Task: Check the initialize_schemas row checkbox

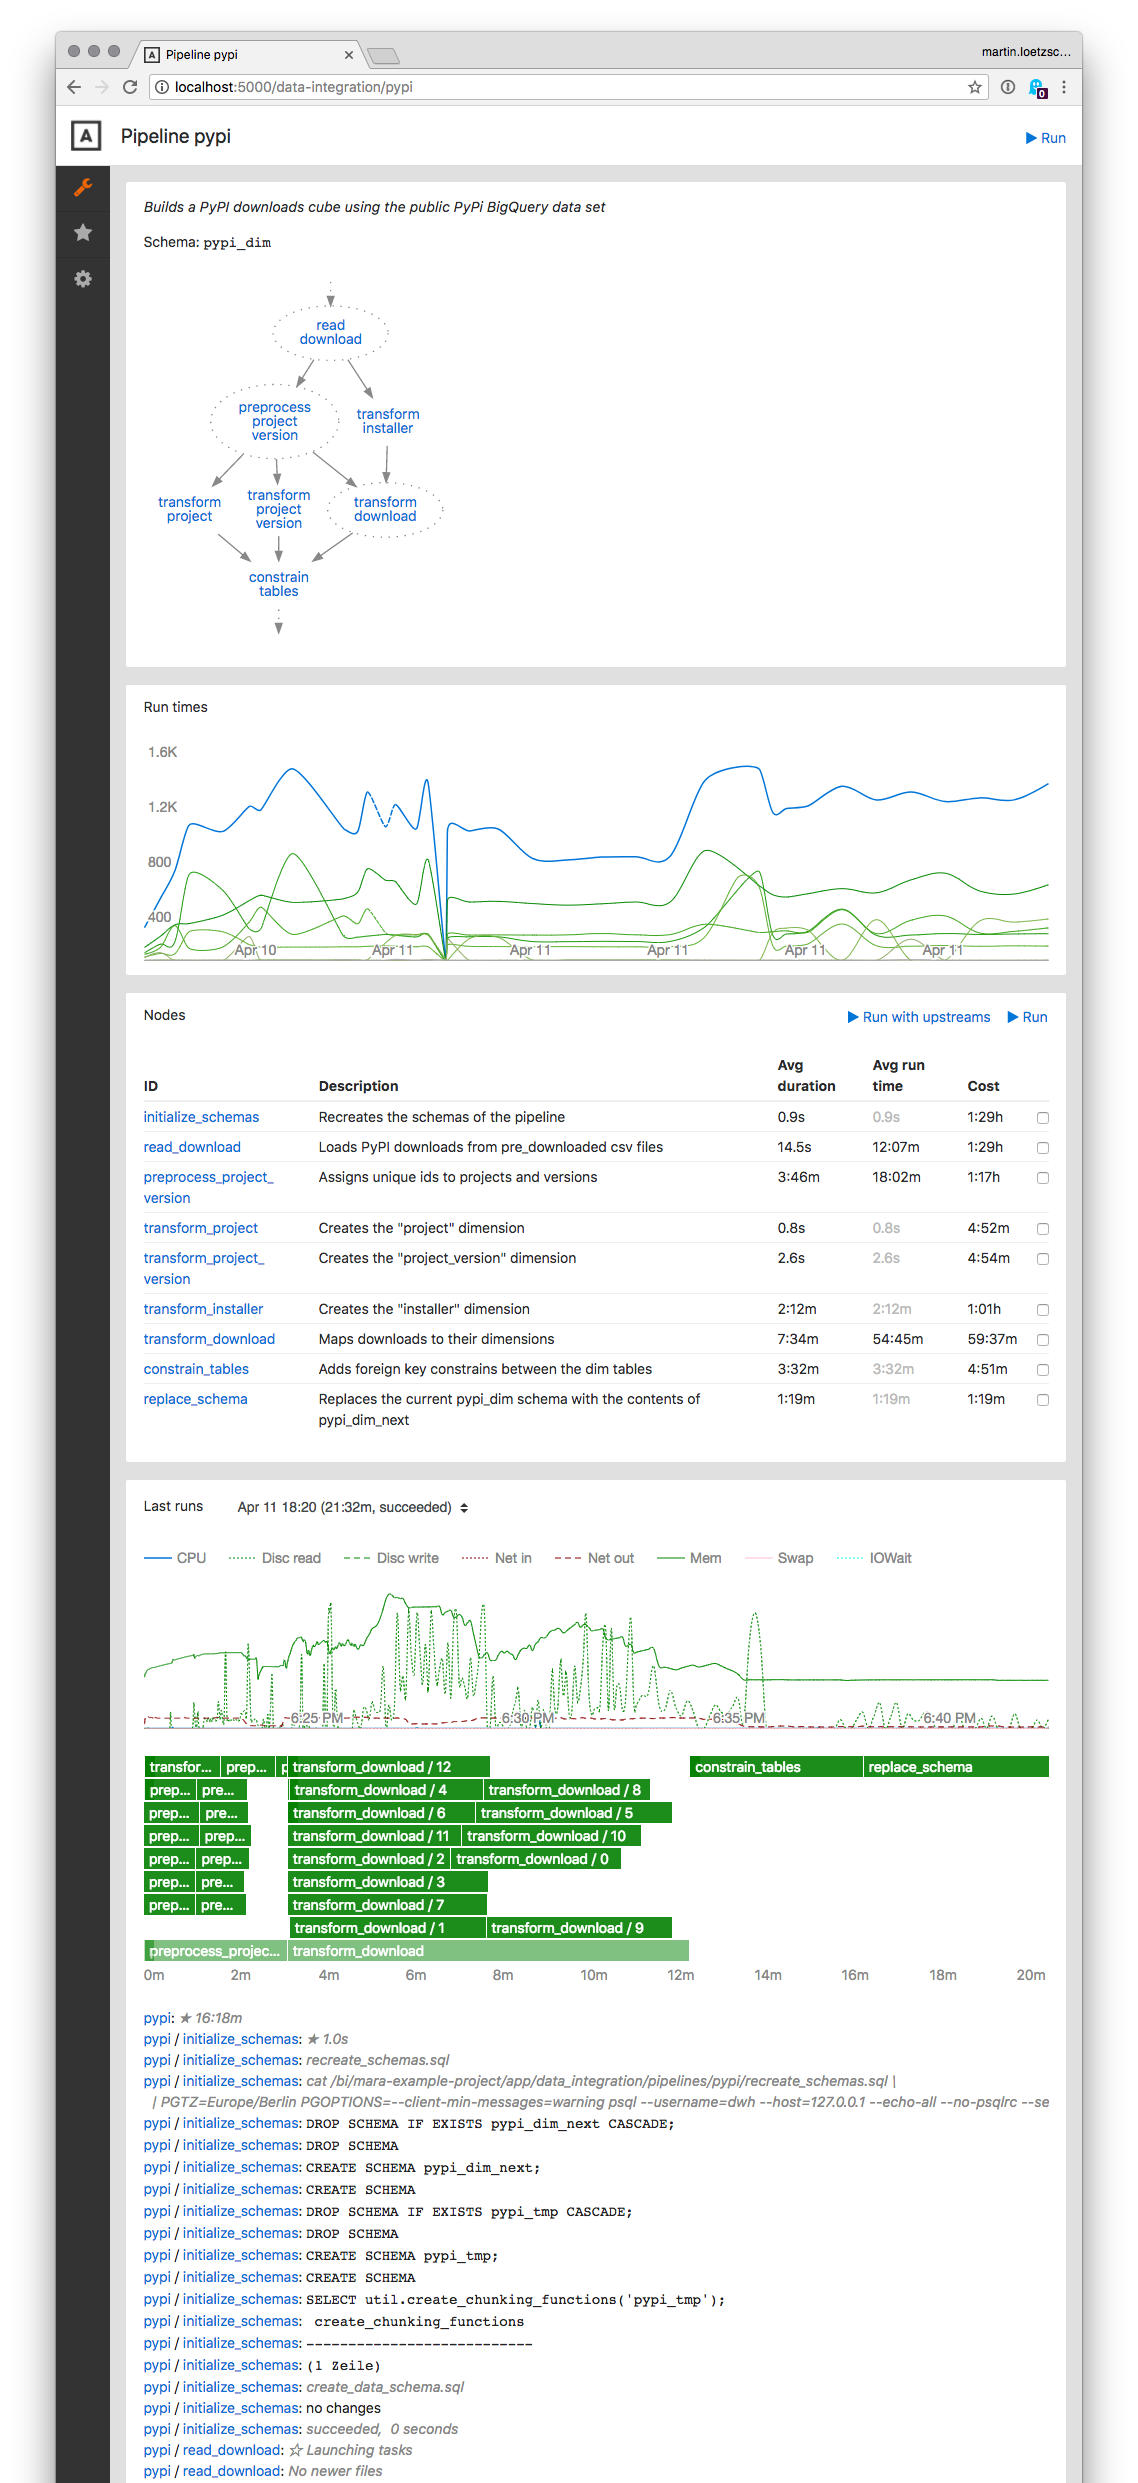Action: (1043, 1118)
